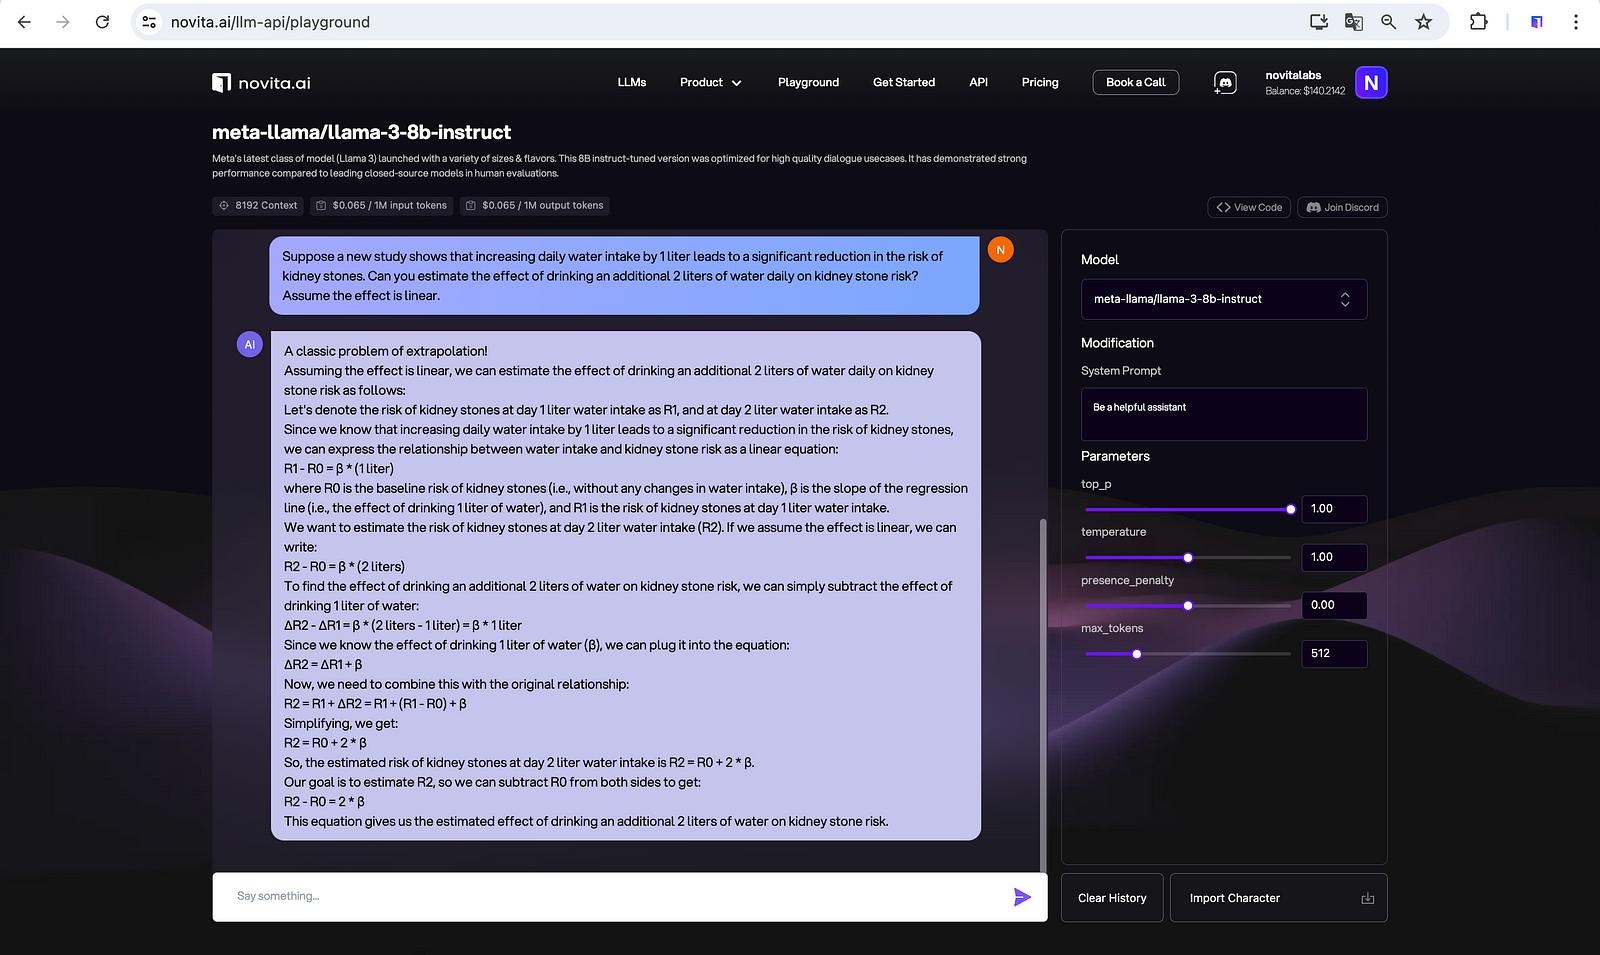Click the top_p slider handle
The width and height of the screenshot is (1600, 955).
[1291, 509]
